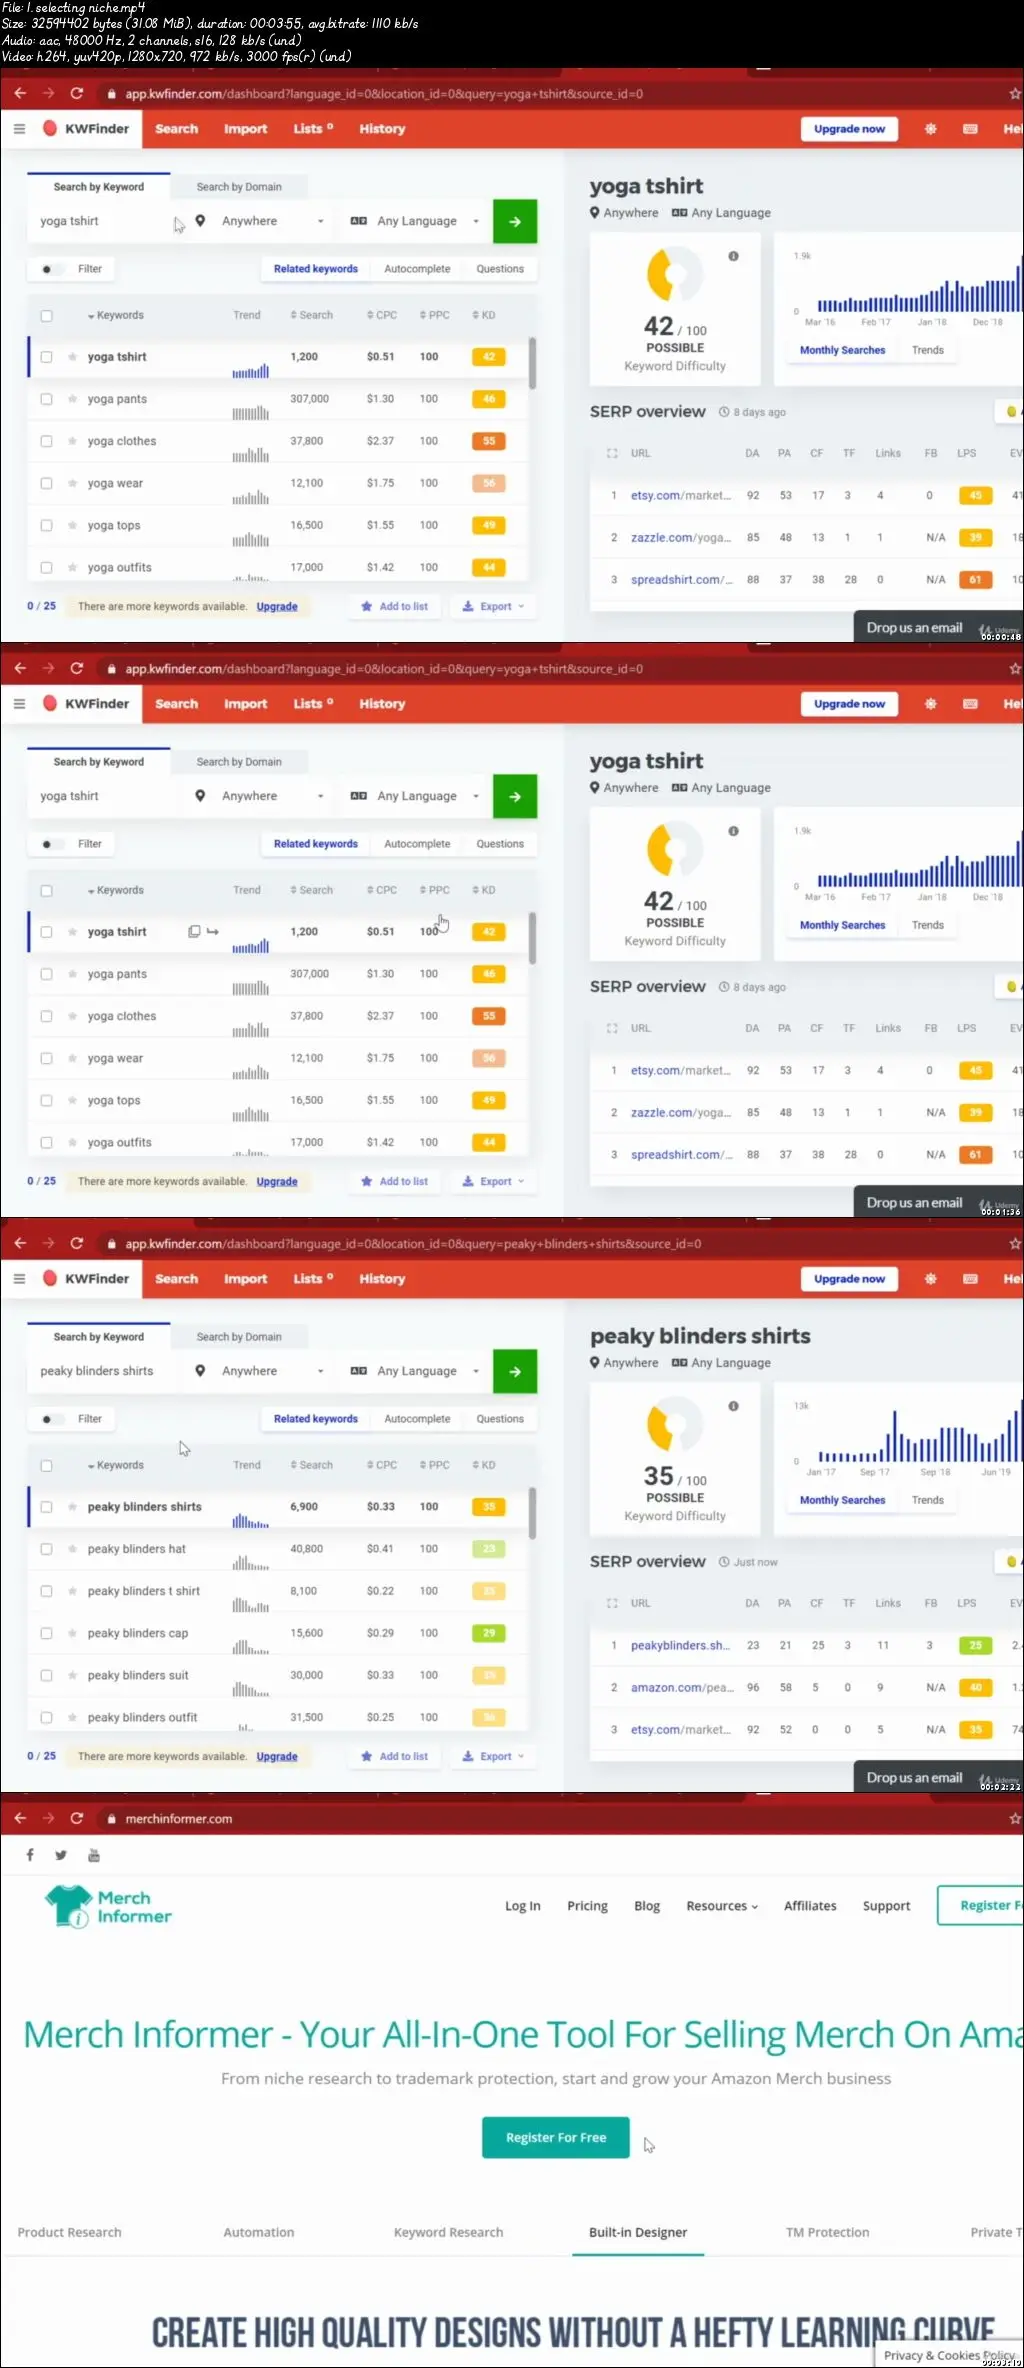1024x2368 pixels.
Task: Open Autocomplete tab in peaky blinders frame
Action: [x=417, y=1418]
